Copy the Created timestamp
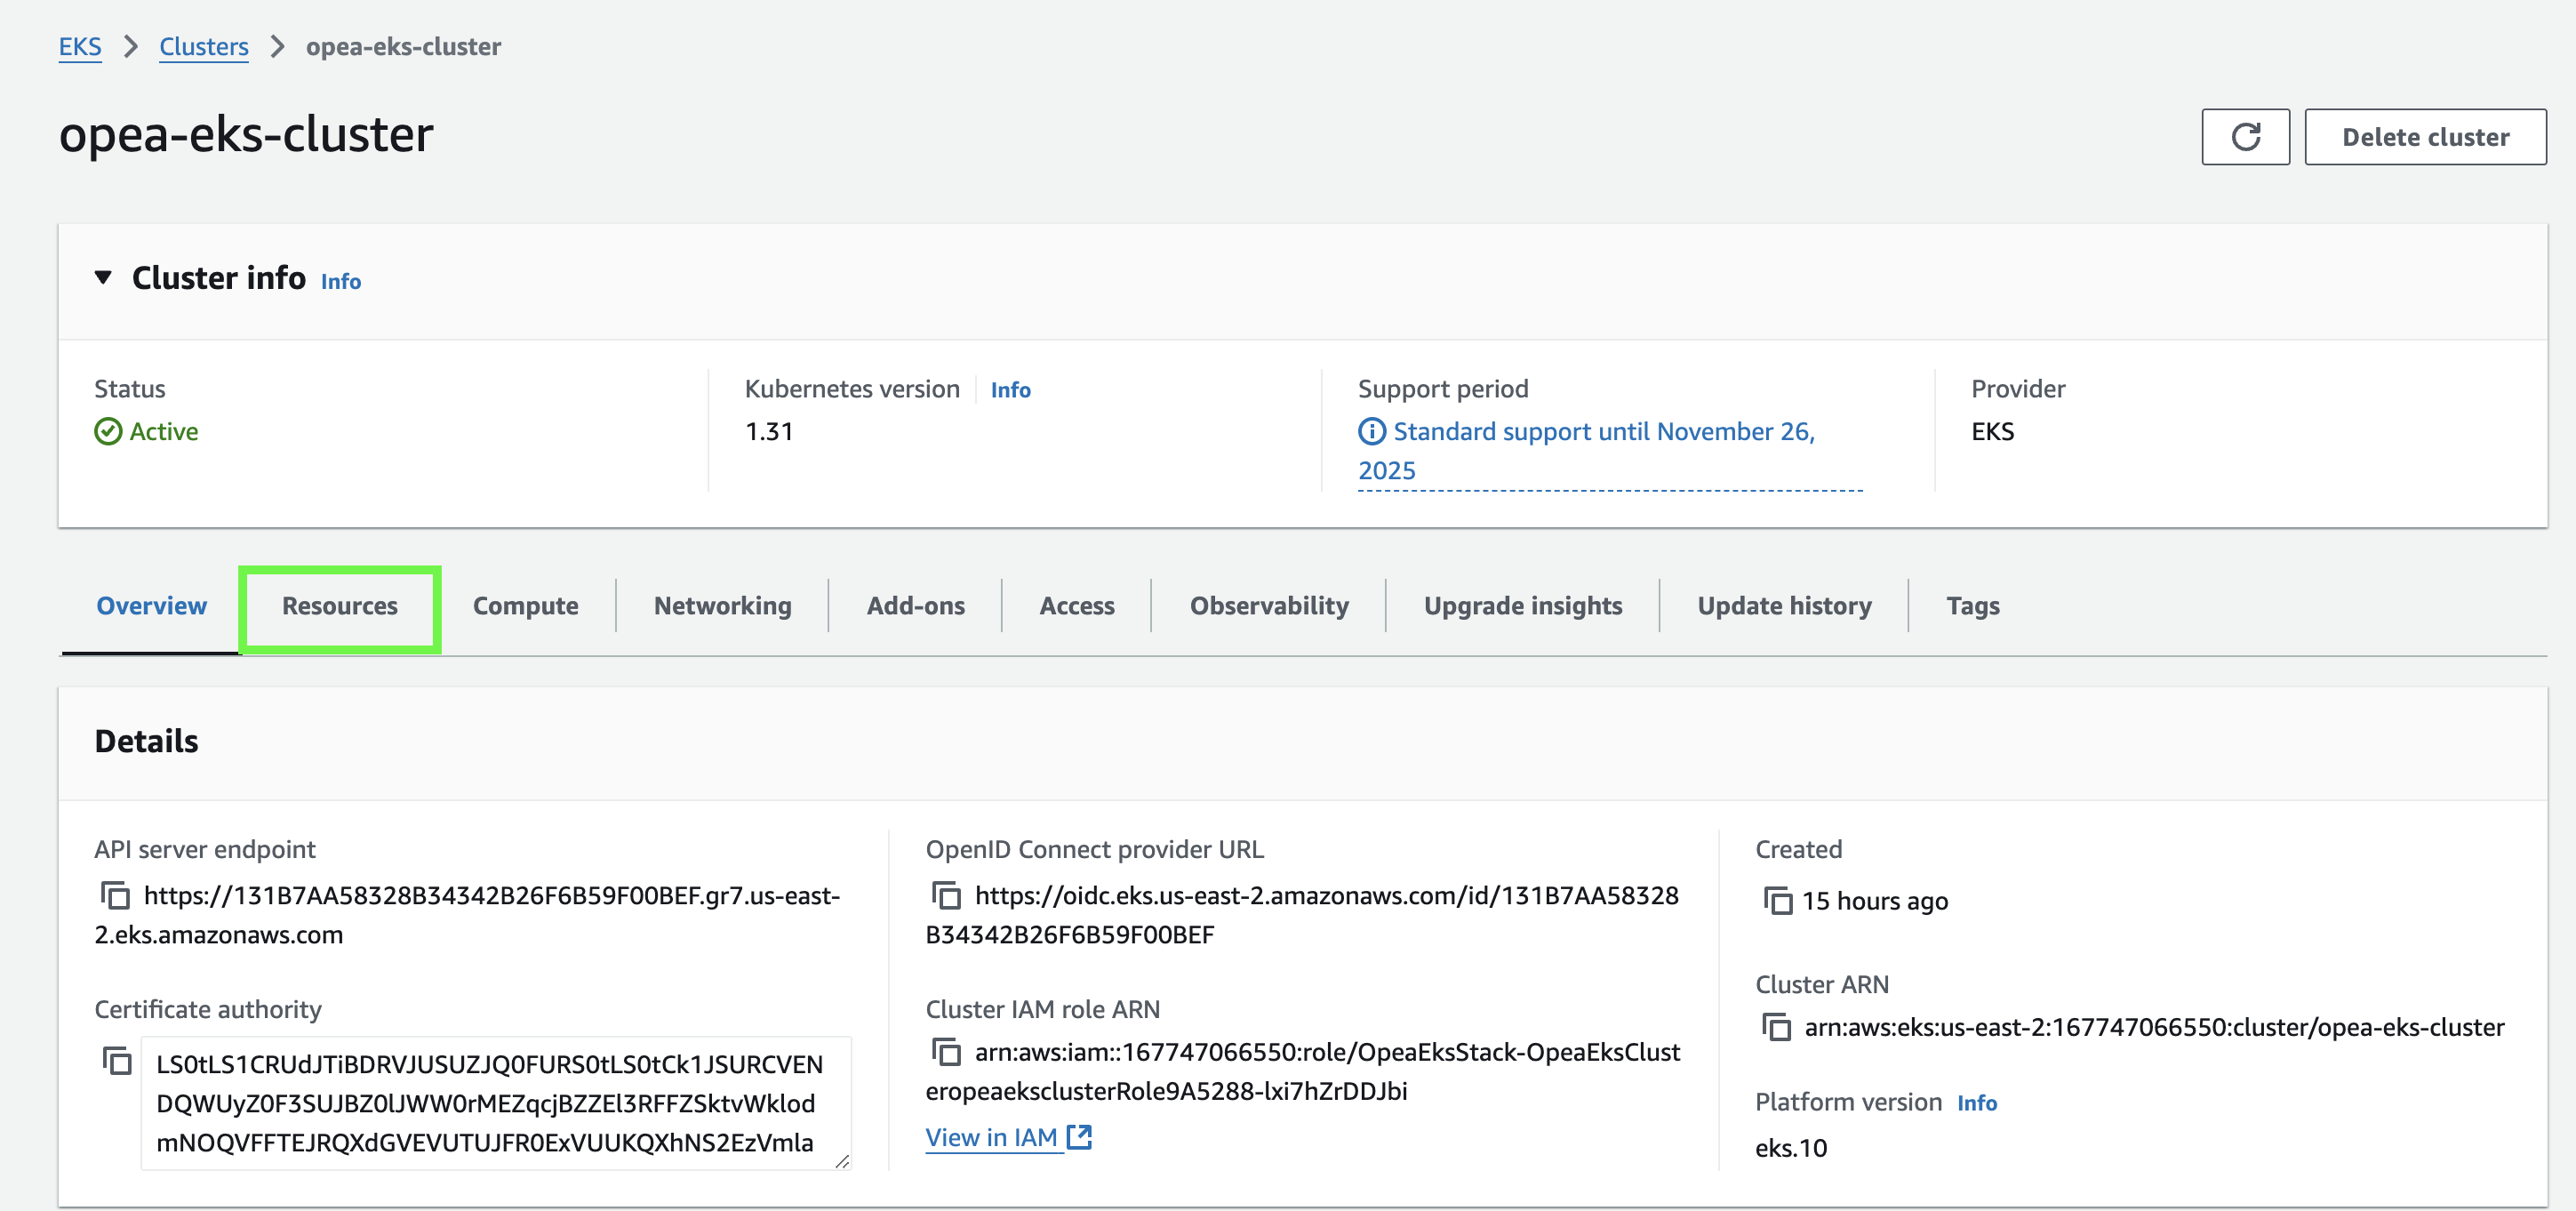The height and width of the screenshot is (1211, 2576). (1777, 901)
